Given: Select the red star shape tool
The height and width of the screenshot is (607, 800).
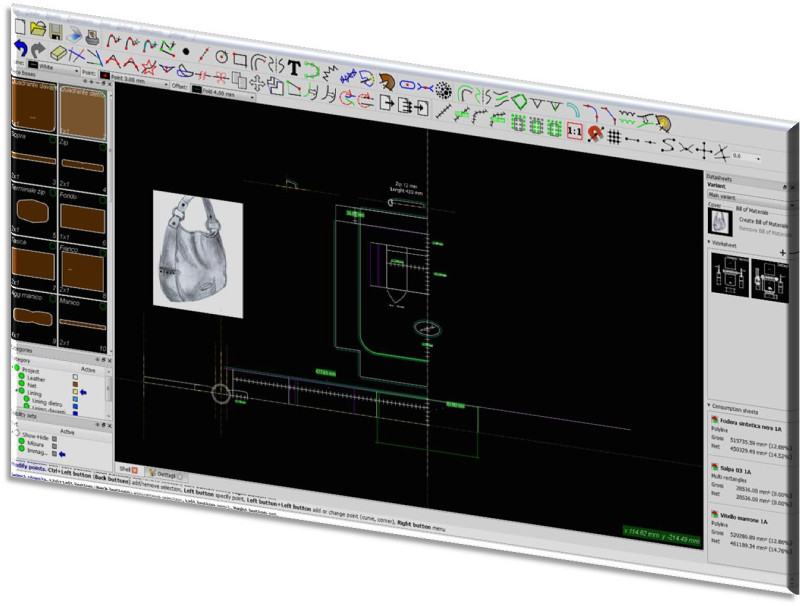Looking at the screenshot, I should click(148, 66).
